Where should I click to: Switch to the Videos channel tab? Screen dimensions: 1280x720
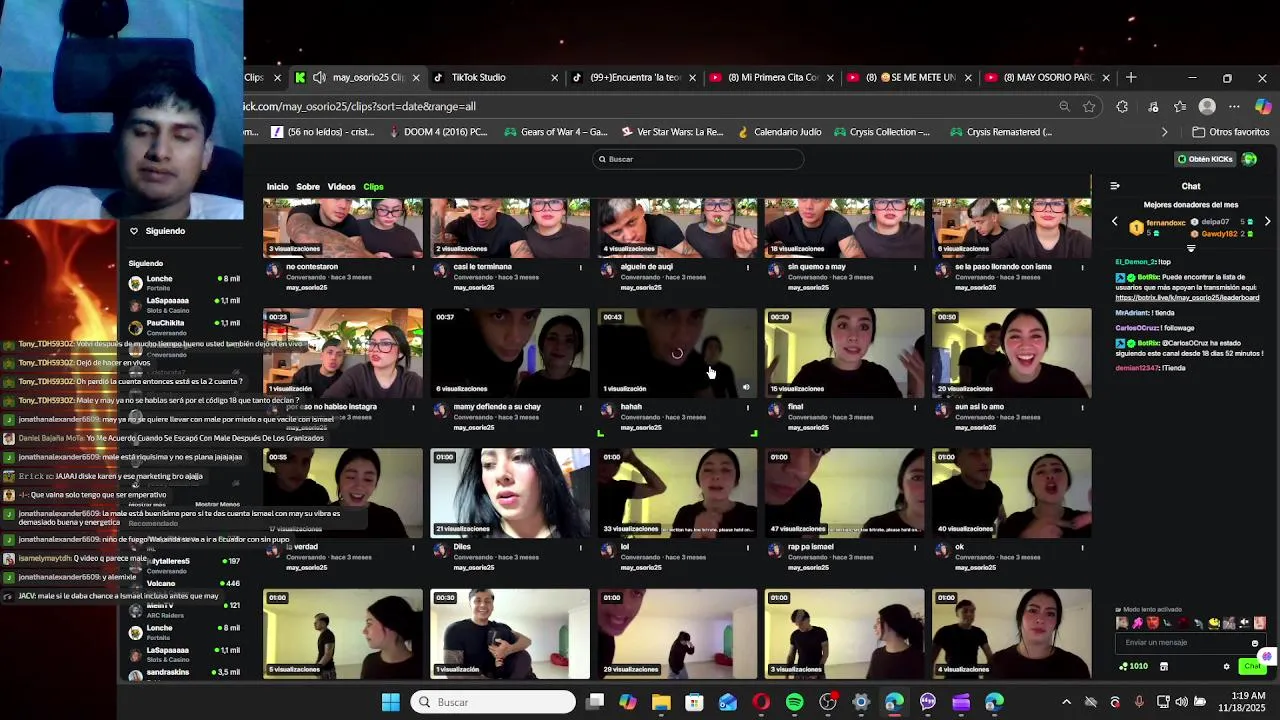click(x=341, y=187)
